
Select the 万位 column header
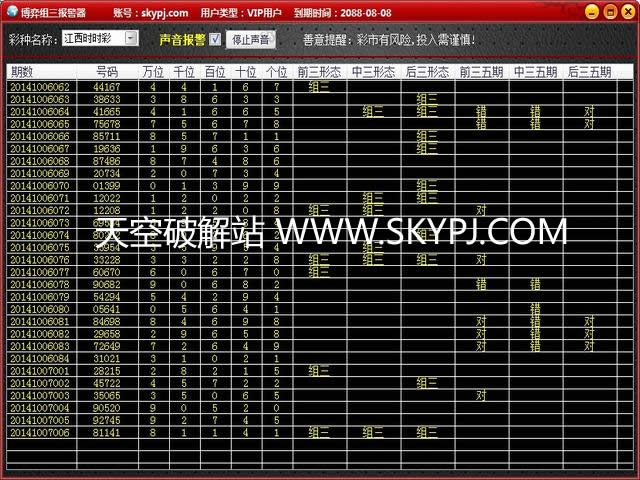[153, 72]
